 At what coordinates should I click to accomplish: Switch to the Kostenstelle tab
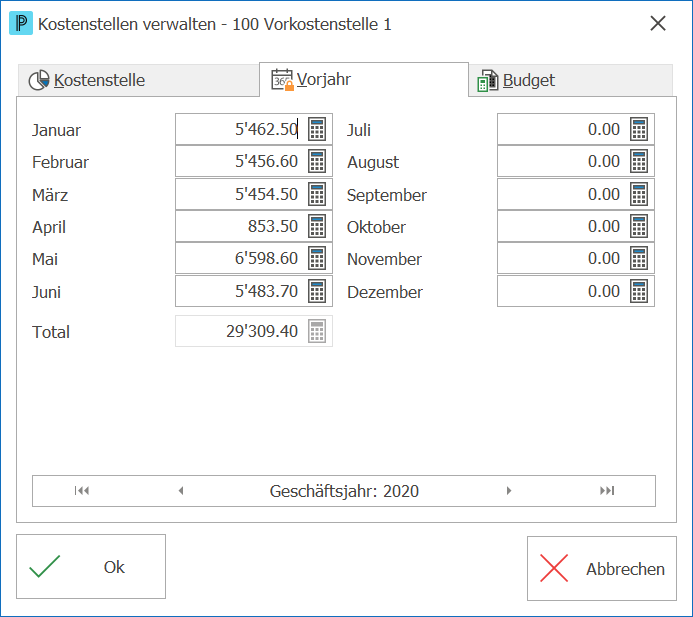[x=138, y=80]
